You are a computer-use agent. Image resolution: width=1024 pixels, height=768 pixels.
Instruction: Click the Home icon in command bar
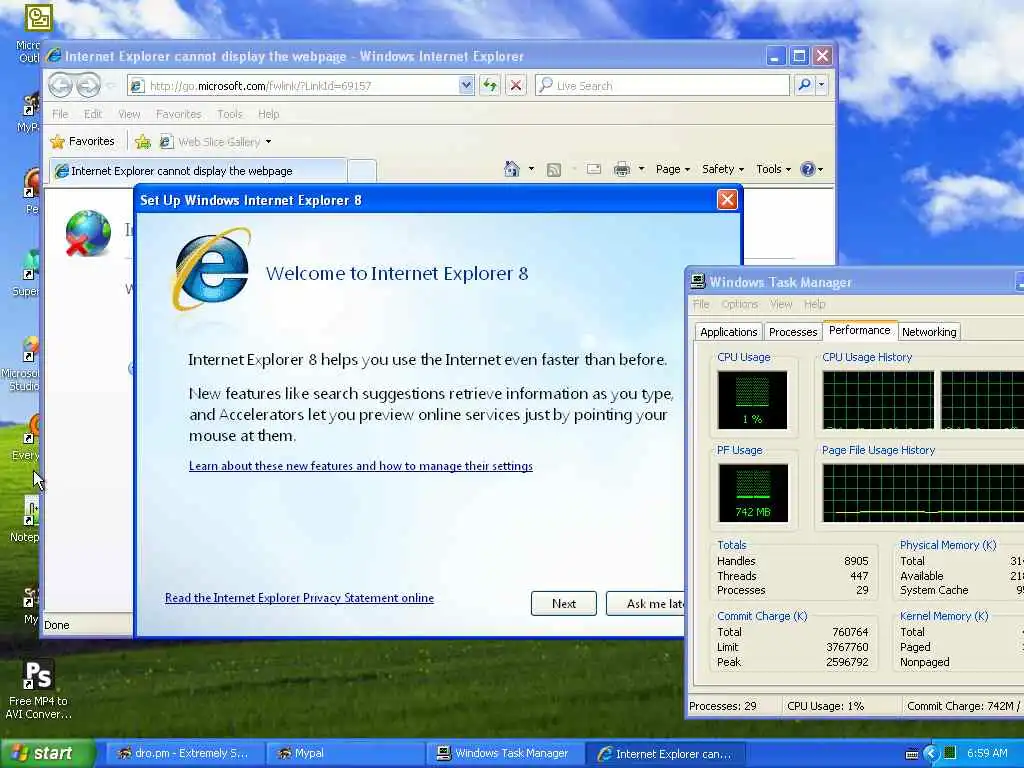[511, 169]
